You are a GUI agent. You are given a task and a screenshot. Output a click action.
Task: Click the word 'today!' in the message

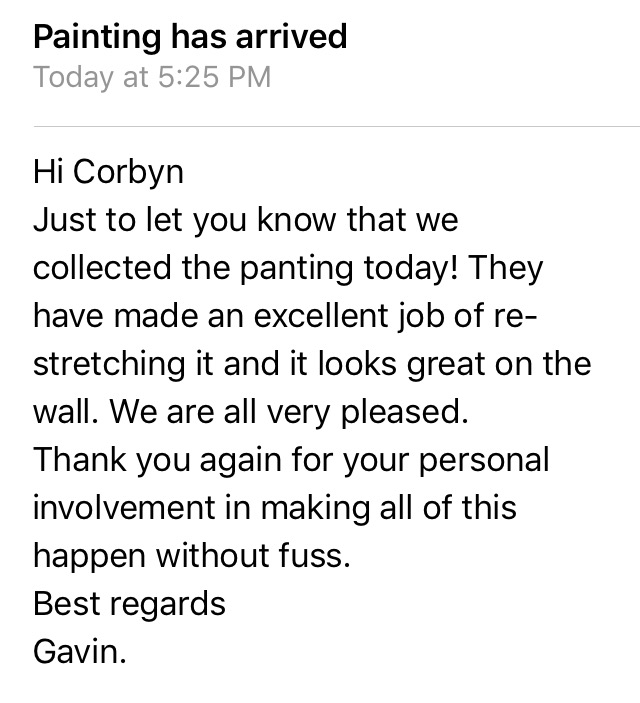tap(411, 268)
